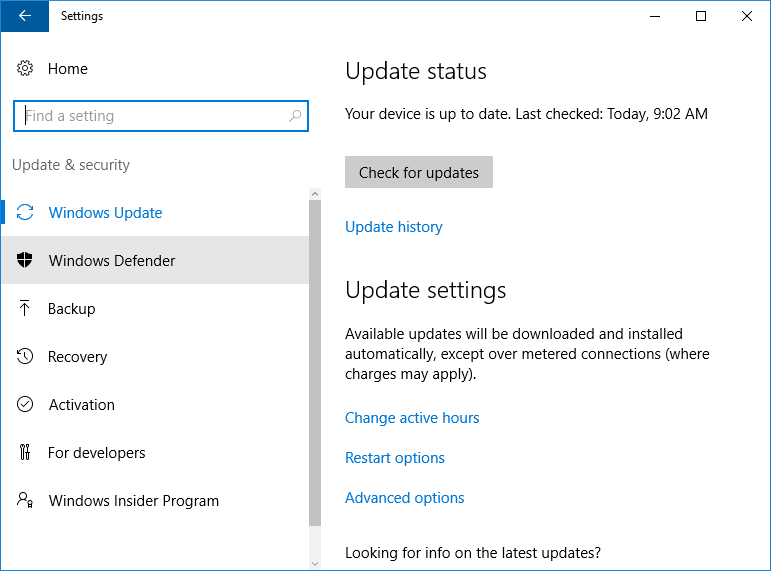Image resolution: width=771 pixels, height=571 pixels.
Task: Maximize the Settings window
Action: [701, 16]
